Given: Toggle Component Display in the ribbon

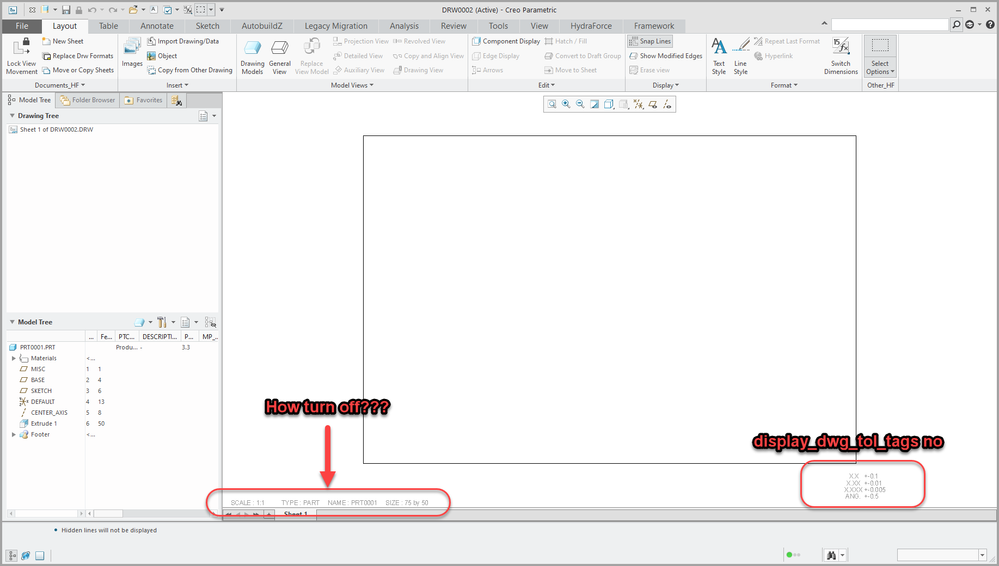Looking at the screenshot, I should (x=505, y=41).
